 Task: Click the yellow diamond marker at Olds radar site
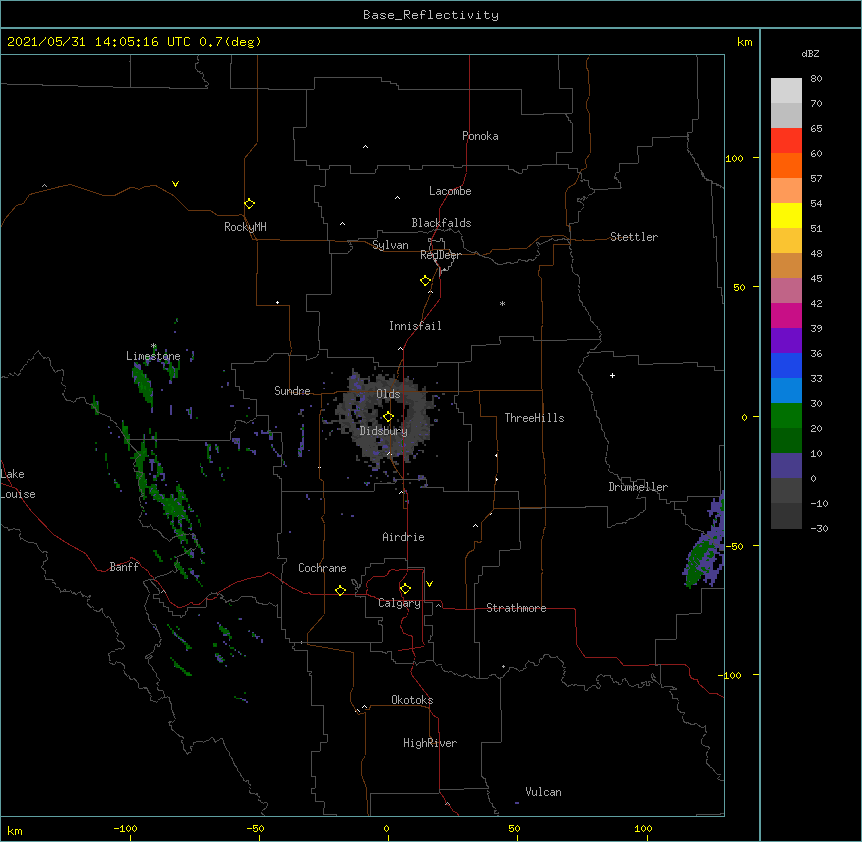point(388,417)
